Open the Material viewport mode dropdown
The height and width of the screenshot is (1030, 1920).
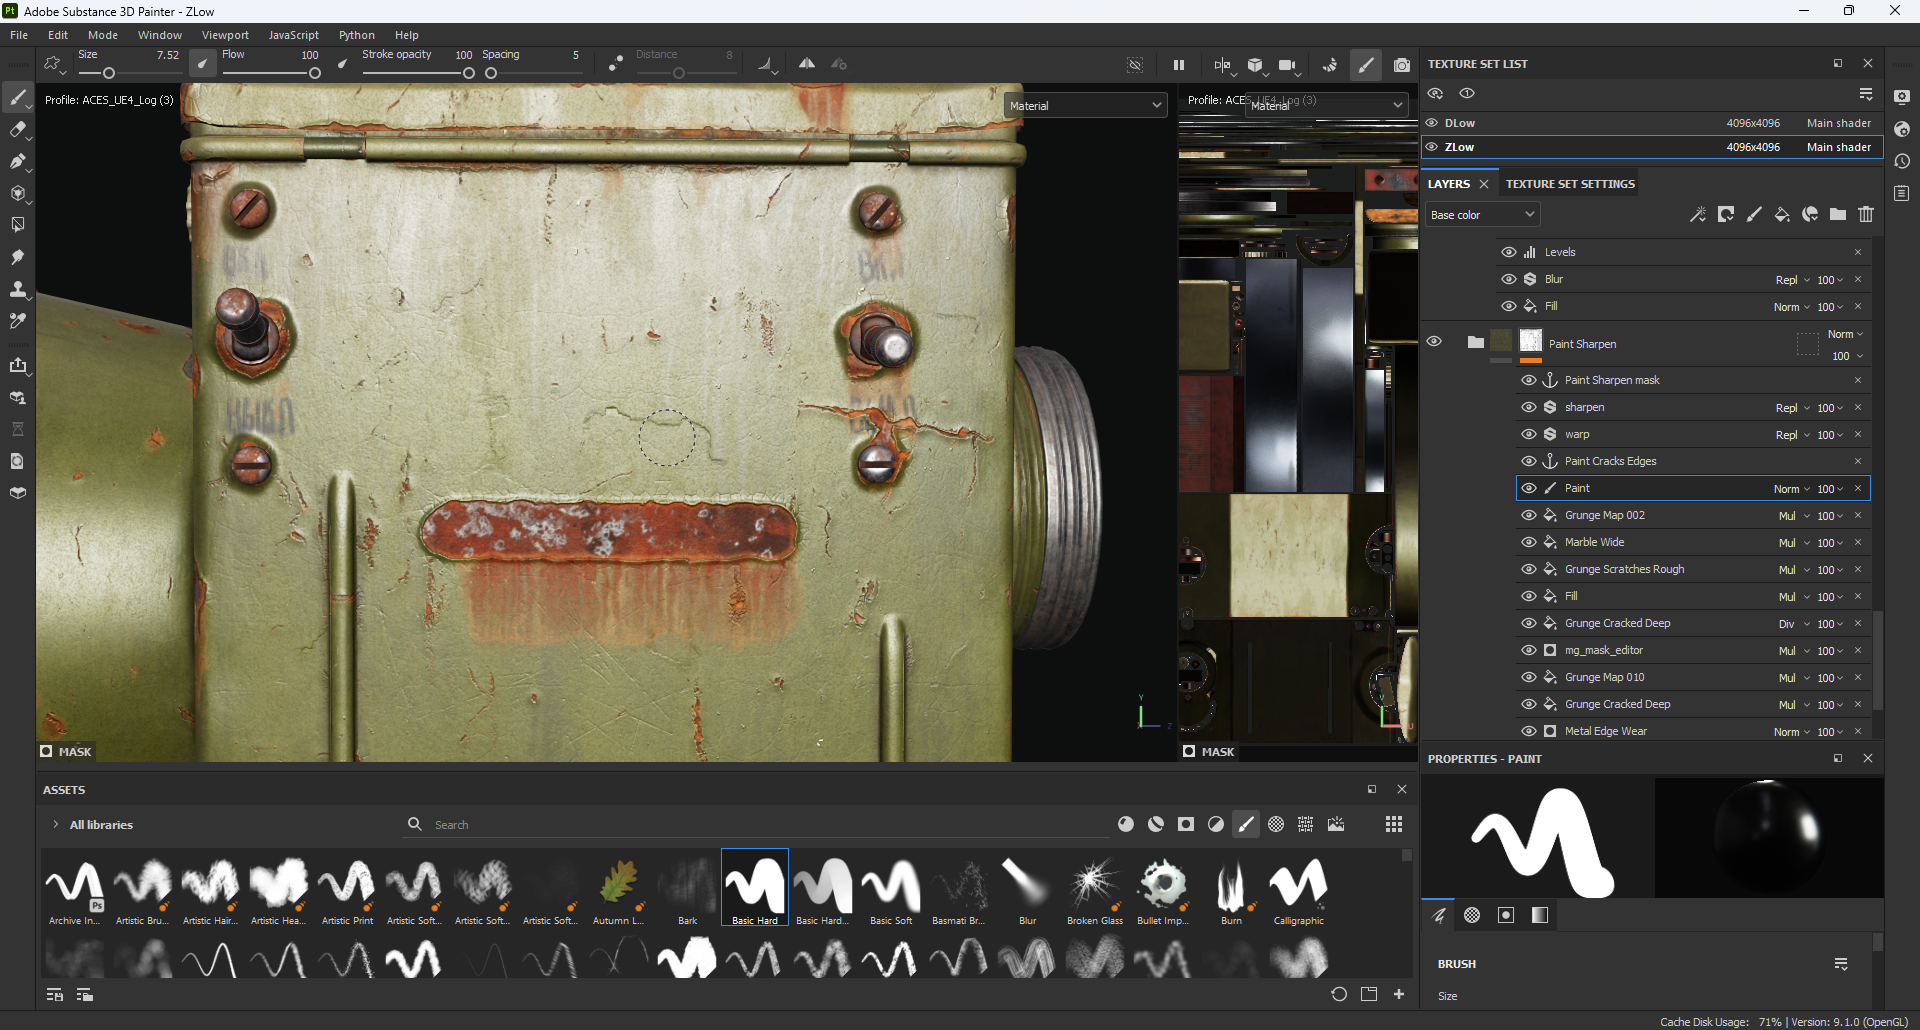(x=1085, y=105)
